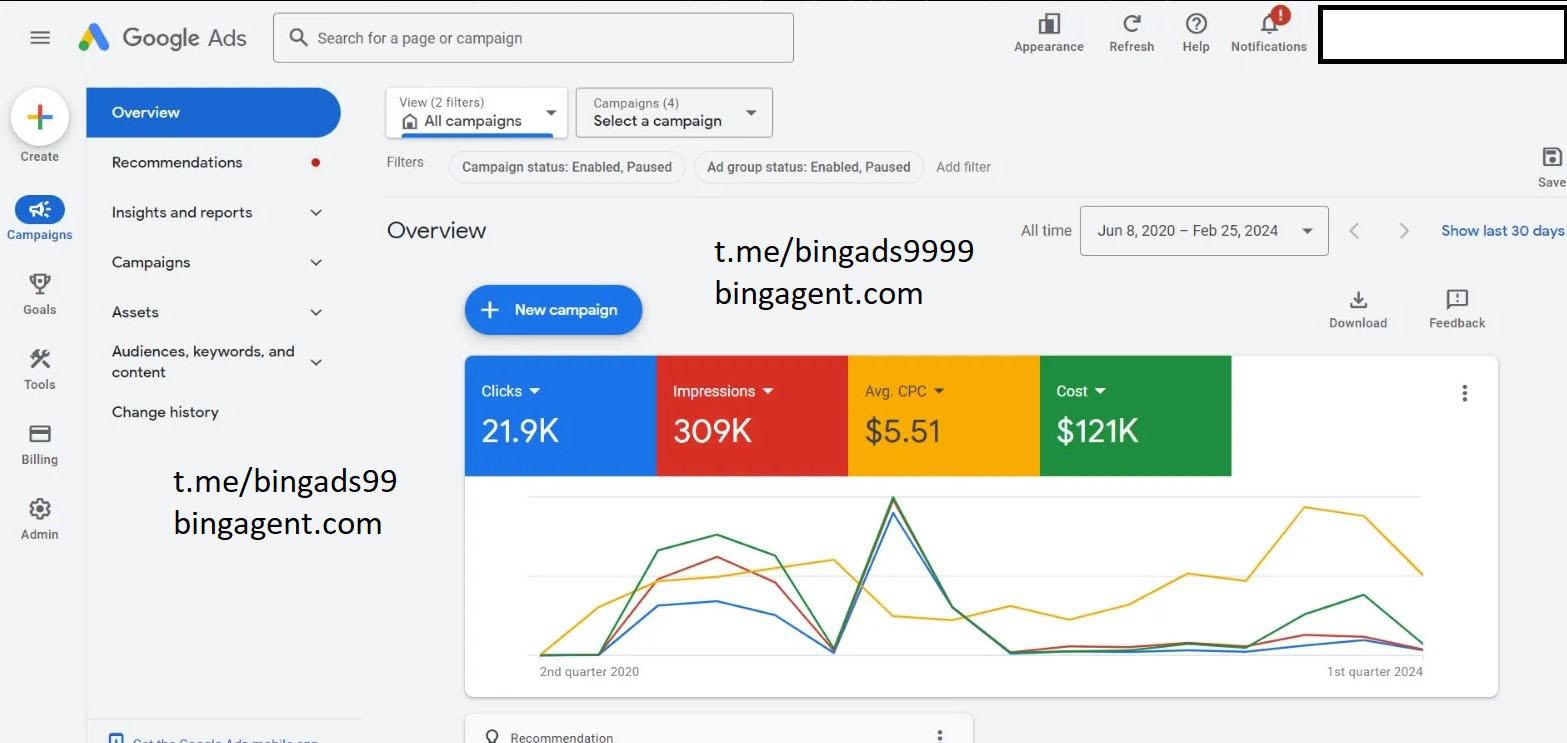The height and width of the screenshot is (743, 1567).
Task: Open the hamburger main menu
Action: 40,38
